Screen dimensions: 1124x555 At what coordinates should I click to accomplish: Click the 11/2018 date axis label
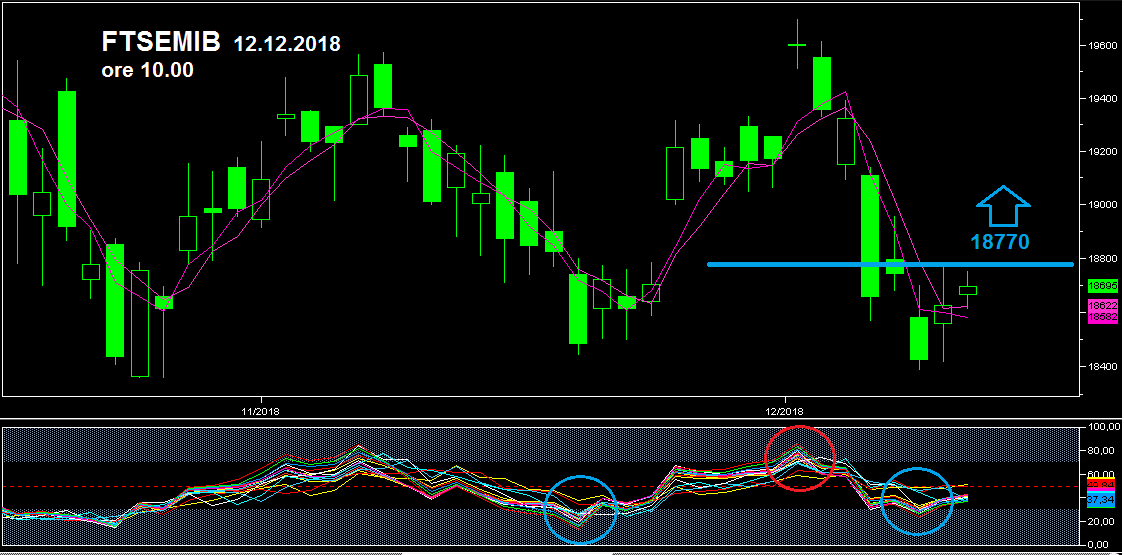(x=260, y=412)
